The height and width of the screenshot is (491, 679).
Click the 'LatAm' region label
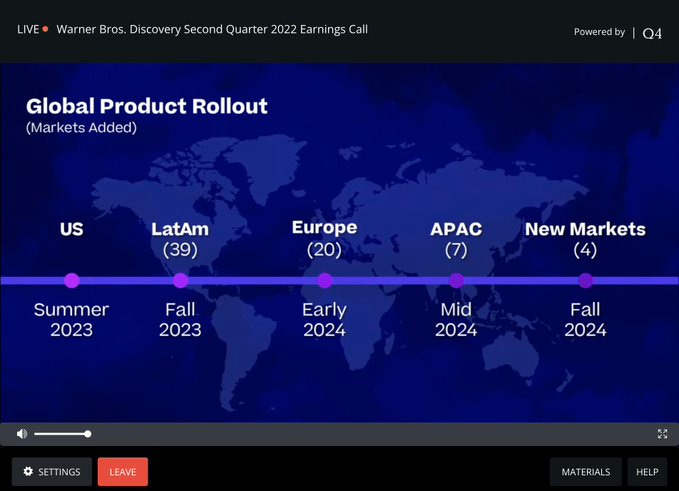(x=180, y=229)
